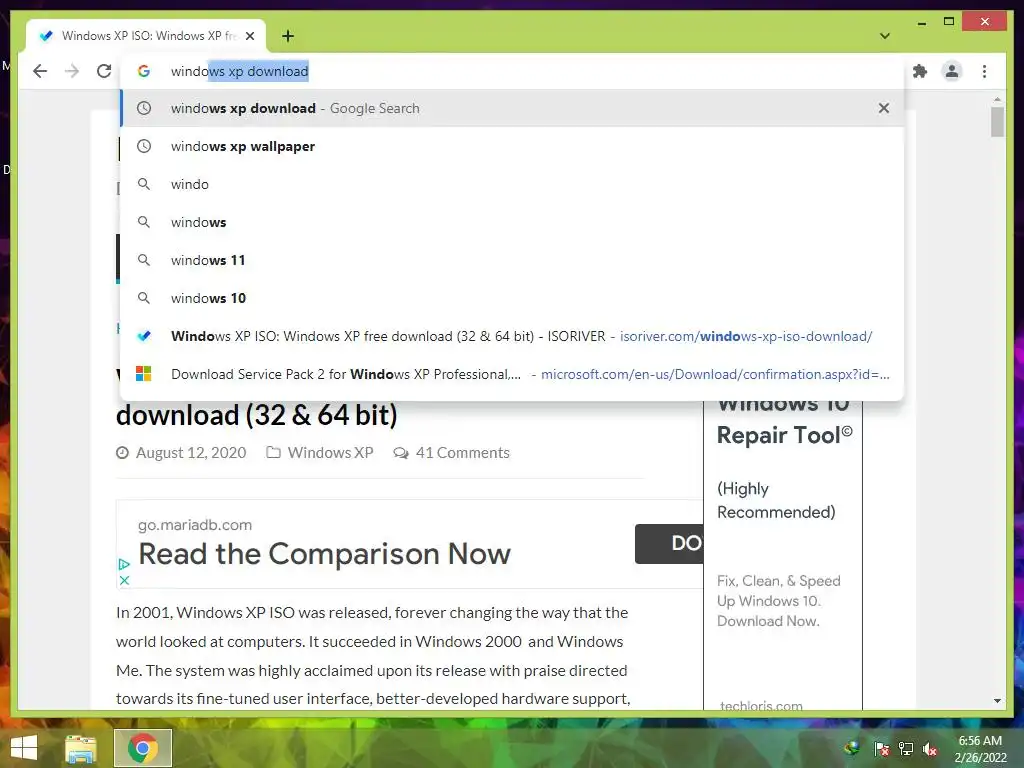Pick the 'windows' search suggestion

[512, 222]
